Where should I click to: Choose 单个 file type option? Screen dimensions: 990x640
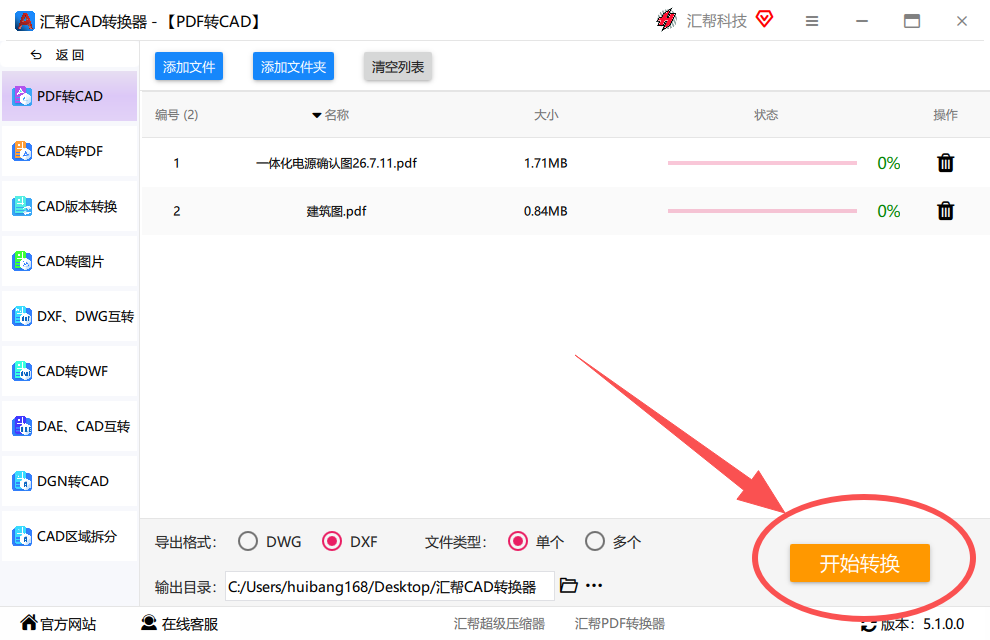click(518, 542)
